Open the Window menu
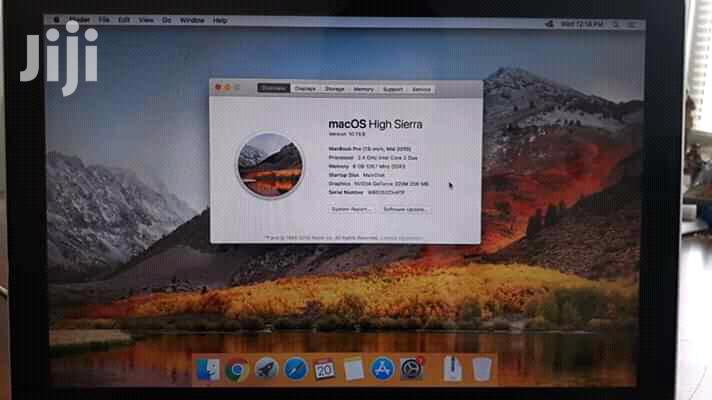 [192, 20]
